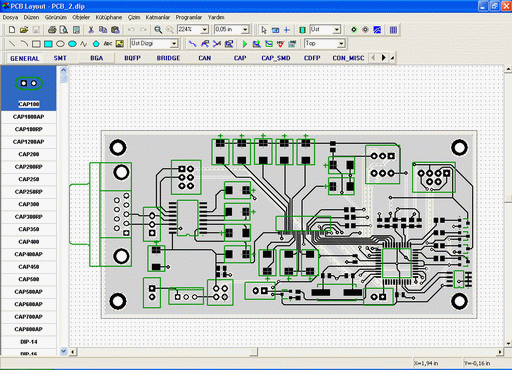Select the filled Polygon tool
Image resolution: width=512 pixels, height=370 pixels.
point(96,44)
